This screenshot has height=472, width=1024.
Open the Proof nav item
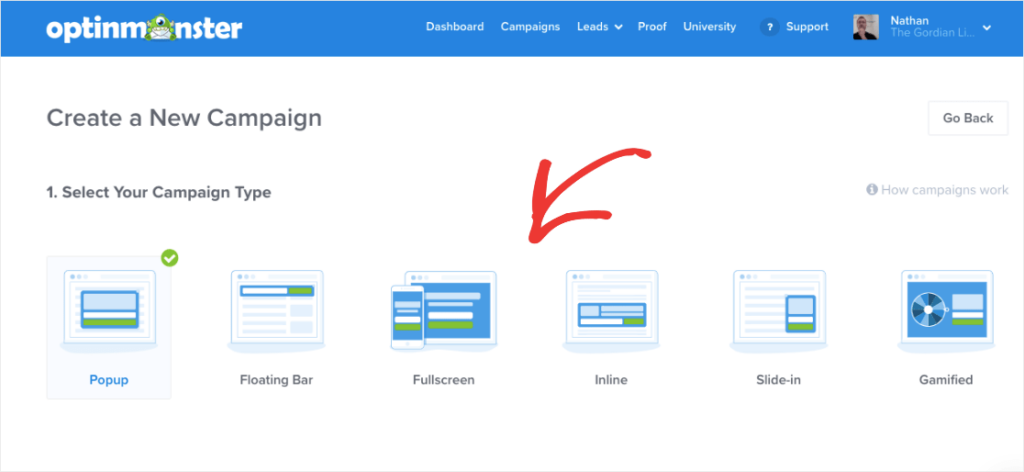[x=652, y=27]
